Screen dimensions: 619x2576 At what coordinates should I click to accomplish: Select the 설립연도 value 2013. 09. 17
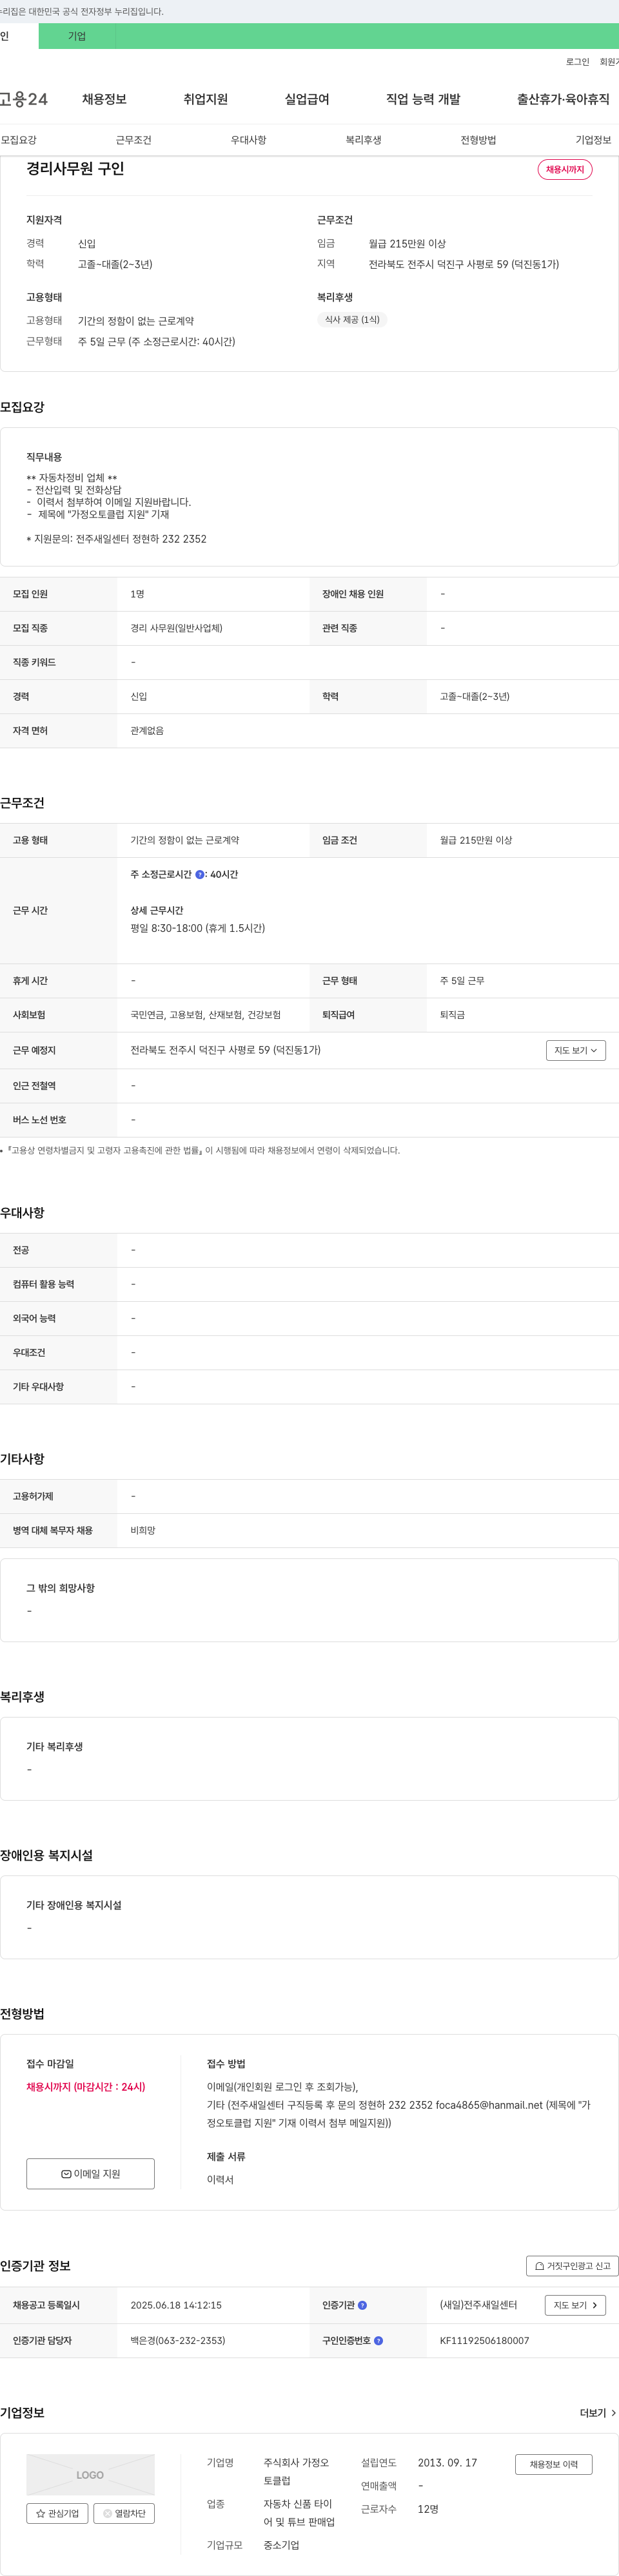(447, 2463)
